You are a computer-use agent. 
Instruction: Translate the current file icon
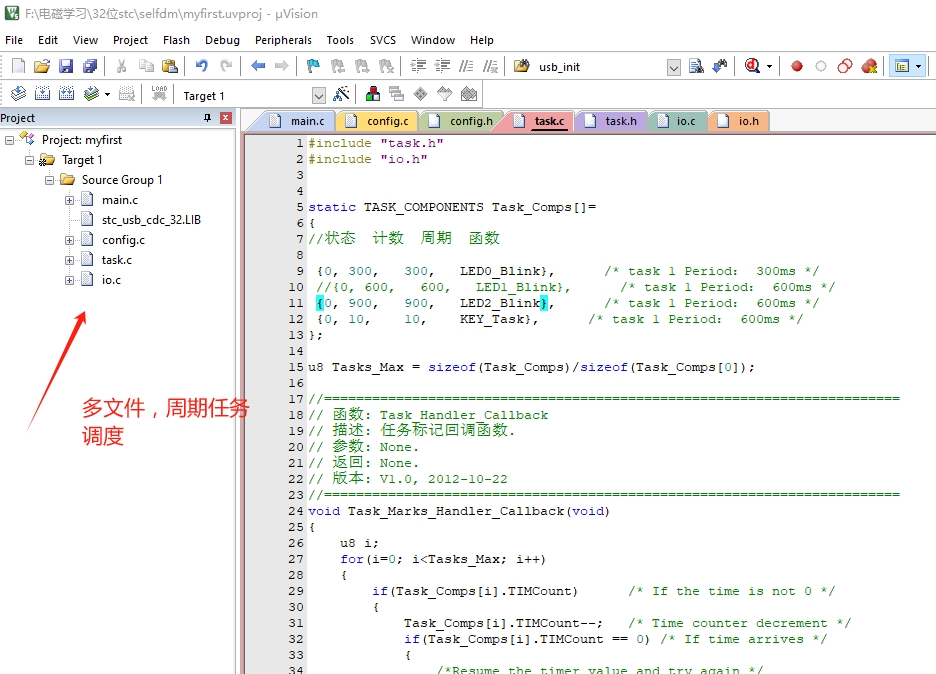[19, 94]
